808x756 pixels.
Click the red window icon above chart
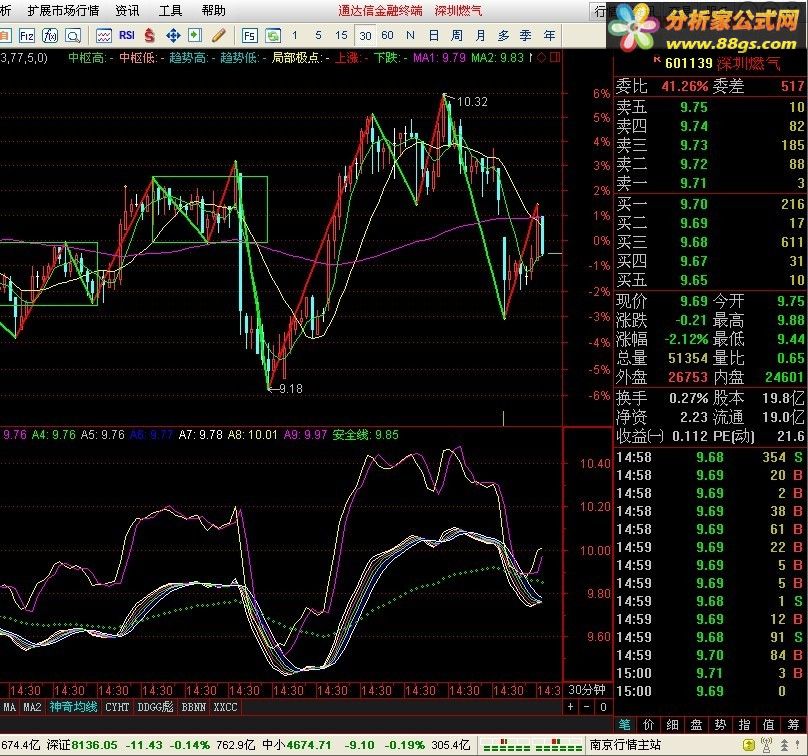pyautogui.click(x=555, y=57)
